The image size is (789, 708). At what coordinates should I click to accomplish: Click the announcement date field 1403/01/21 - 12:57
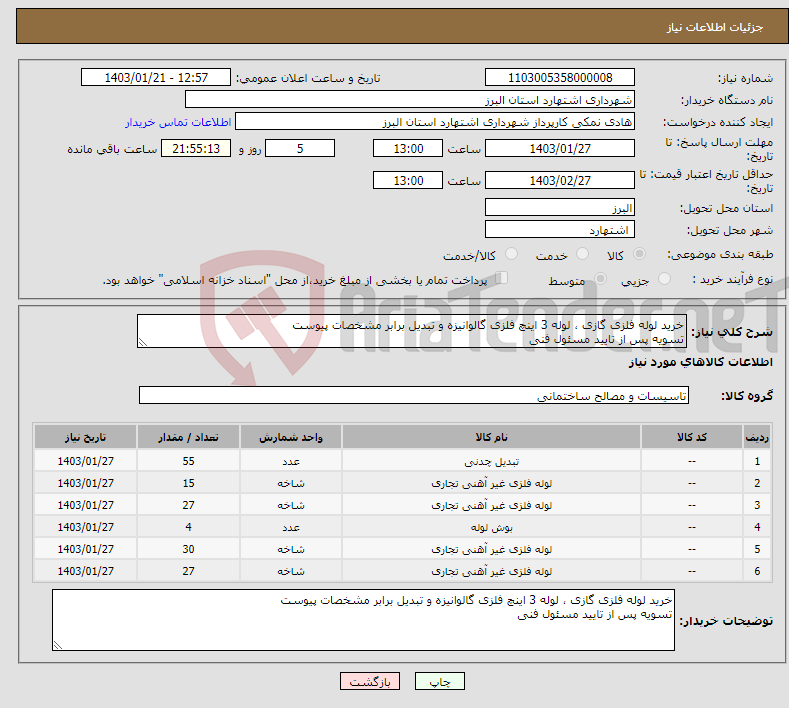[x=156, y=77]
